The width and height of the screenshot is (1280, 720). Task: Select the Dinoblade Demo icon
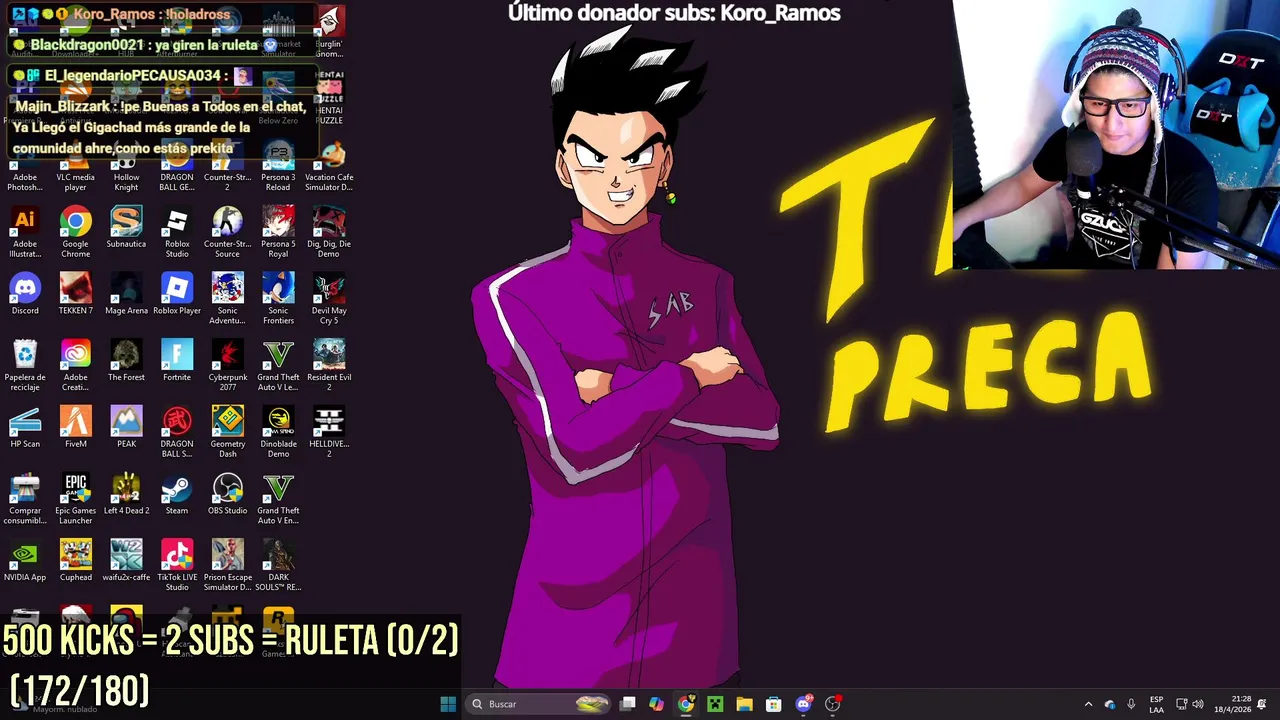278,431
